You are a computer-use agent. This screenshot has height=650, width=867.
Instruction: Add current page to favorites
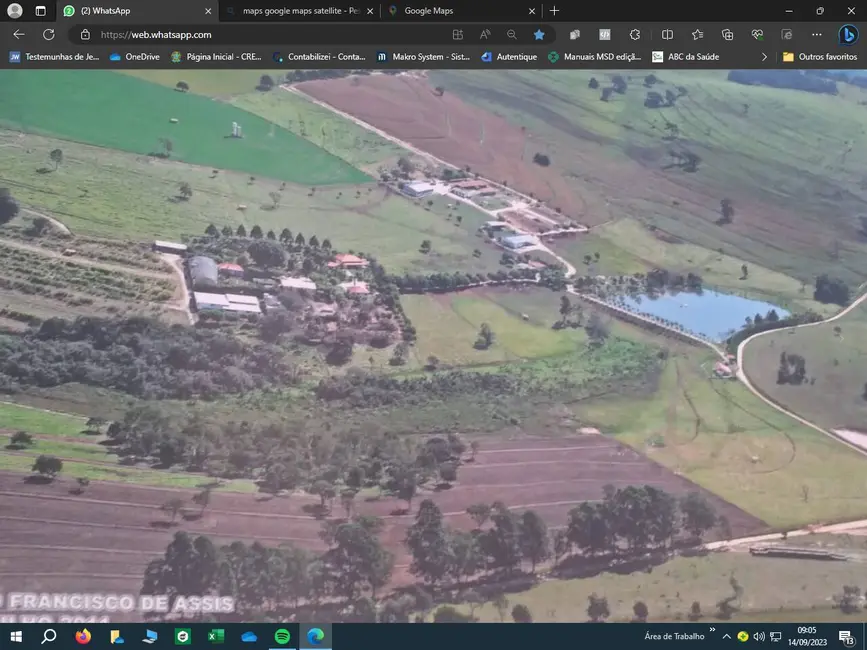click(539, 33)
